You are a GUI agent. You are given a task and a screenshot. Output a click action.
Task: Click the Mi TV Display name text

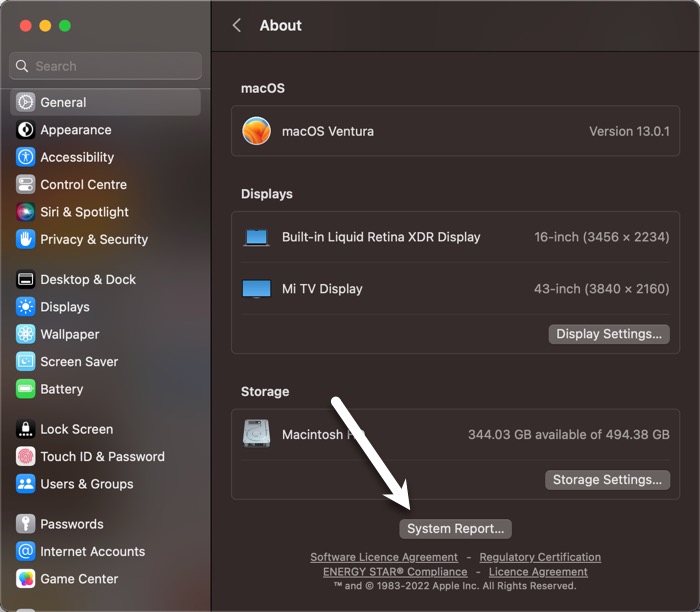[x=322, y=289]
